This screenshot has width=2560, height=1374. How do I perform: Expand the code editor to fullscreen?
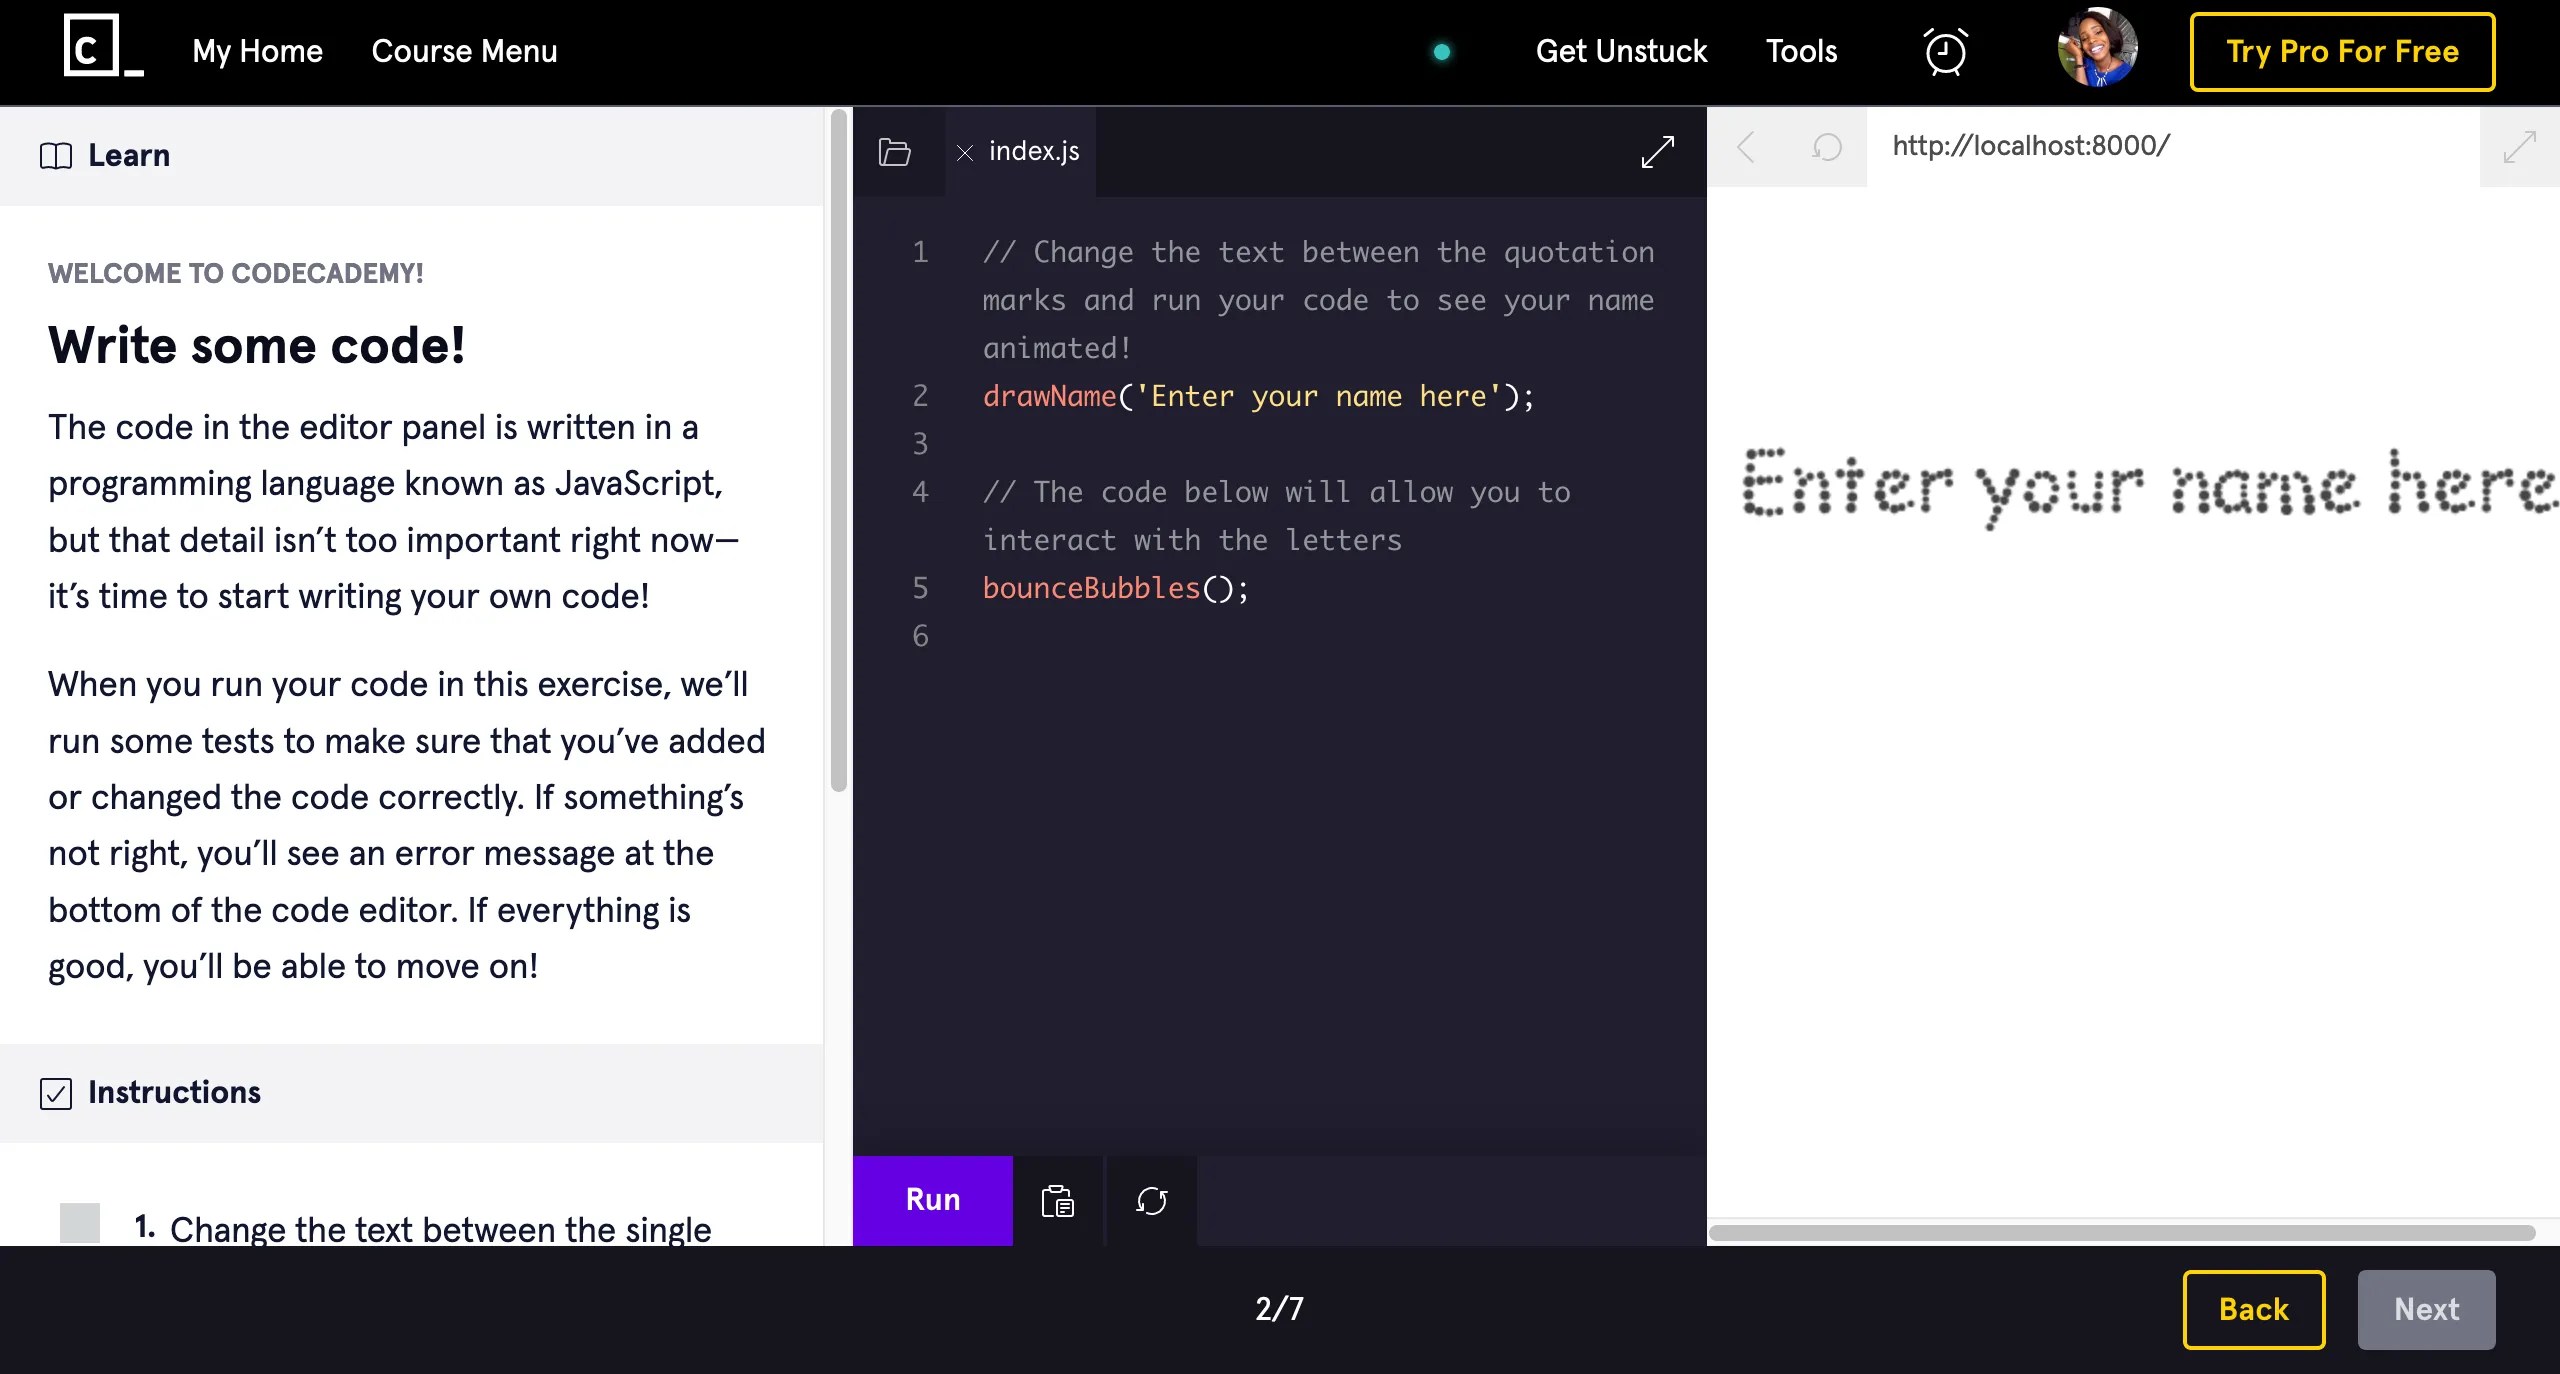click(1655, 152)
